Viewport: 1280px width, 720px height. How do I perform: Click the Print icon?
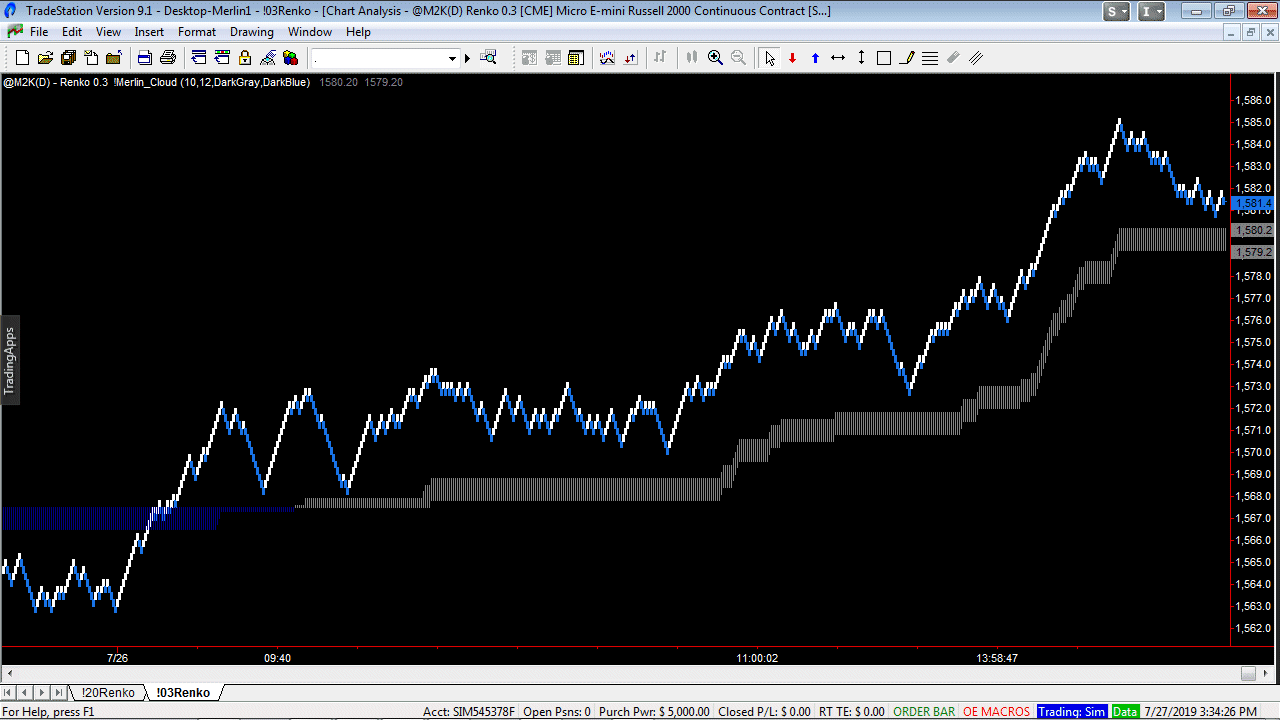(x=168, y=58)
